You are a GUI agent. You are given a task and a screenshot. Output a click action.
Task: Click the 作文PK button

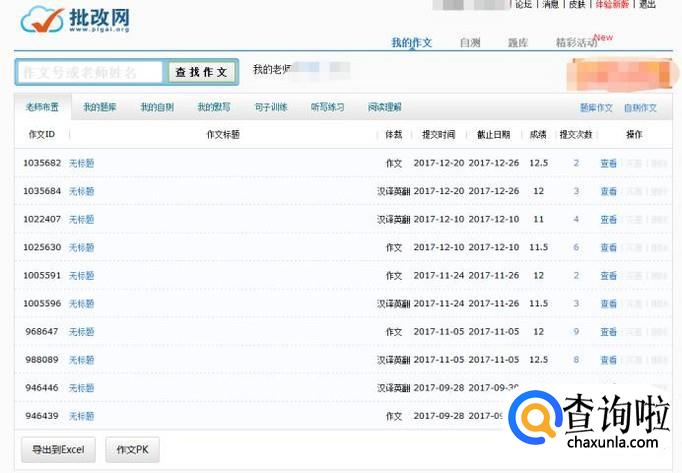click(x=132, y=450)
